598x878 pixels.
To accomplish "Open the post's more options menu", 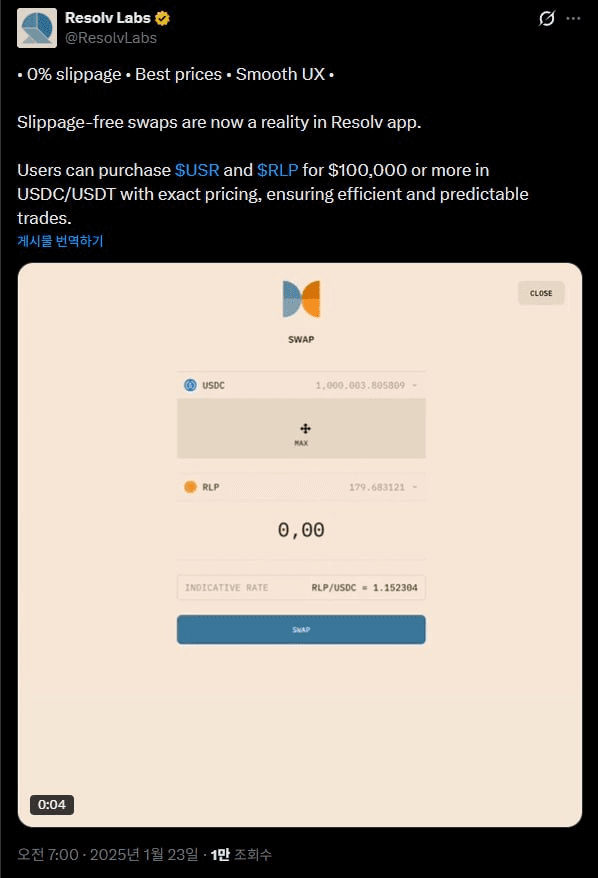I will [573, 17].
